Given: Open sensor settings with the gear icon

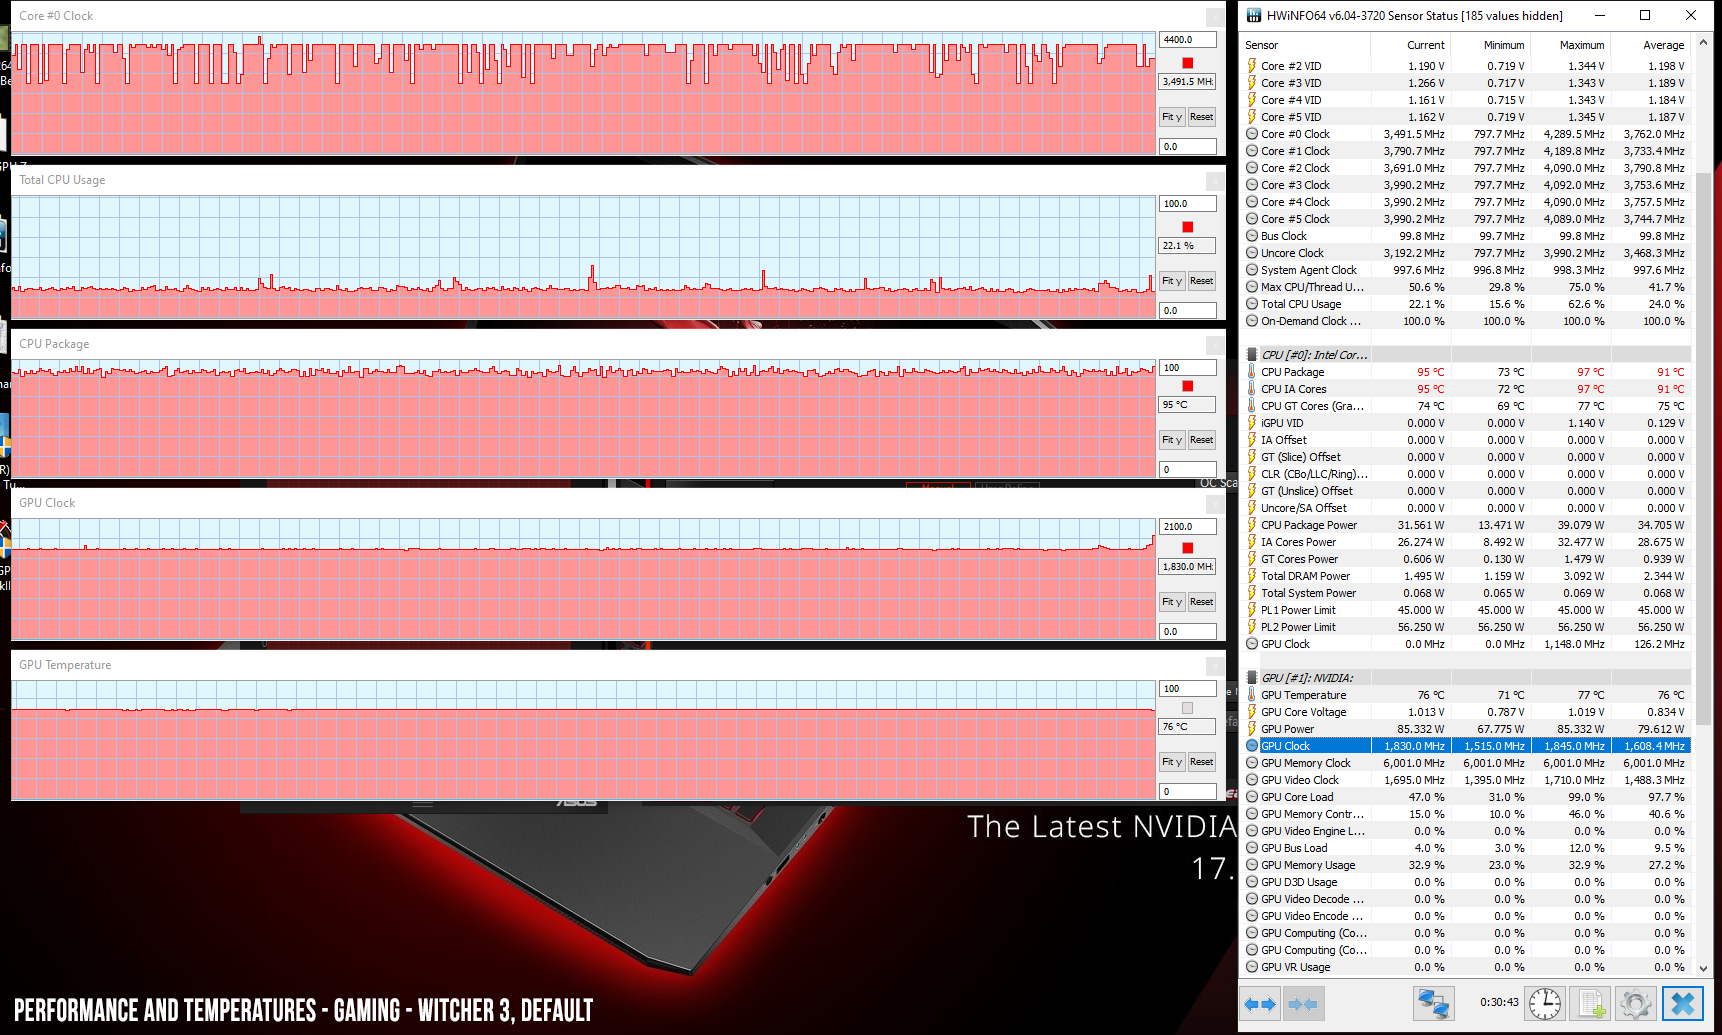Looking at the screenshot, I should tap(1636, 1003).
